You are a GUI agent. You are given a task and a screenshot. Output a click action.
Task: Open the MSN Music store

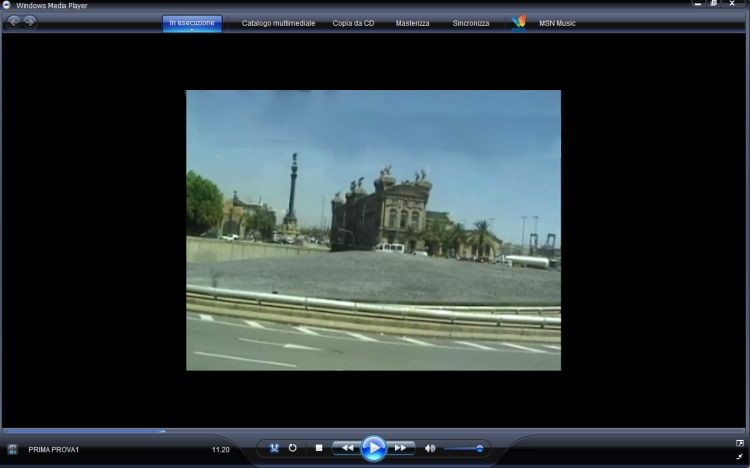(x=556, y=23)
